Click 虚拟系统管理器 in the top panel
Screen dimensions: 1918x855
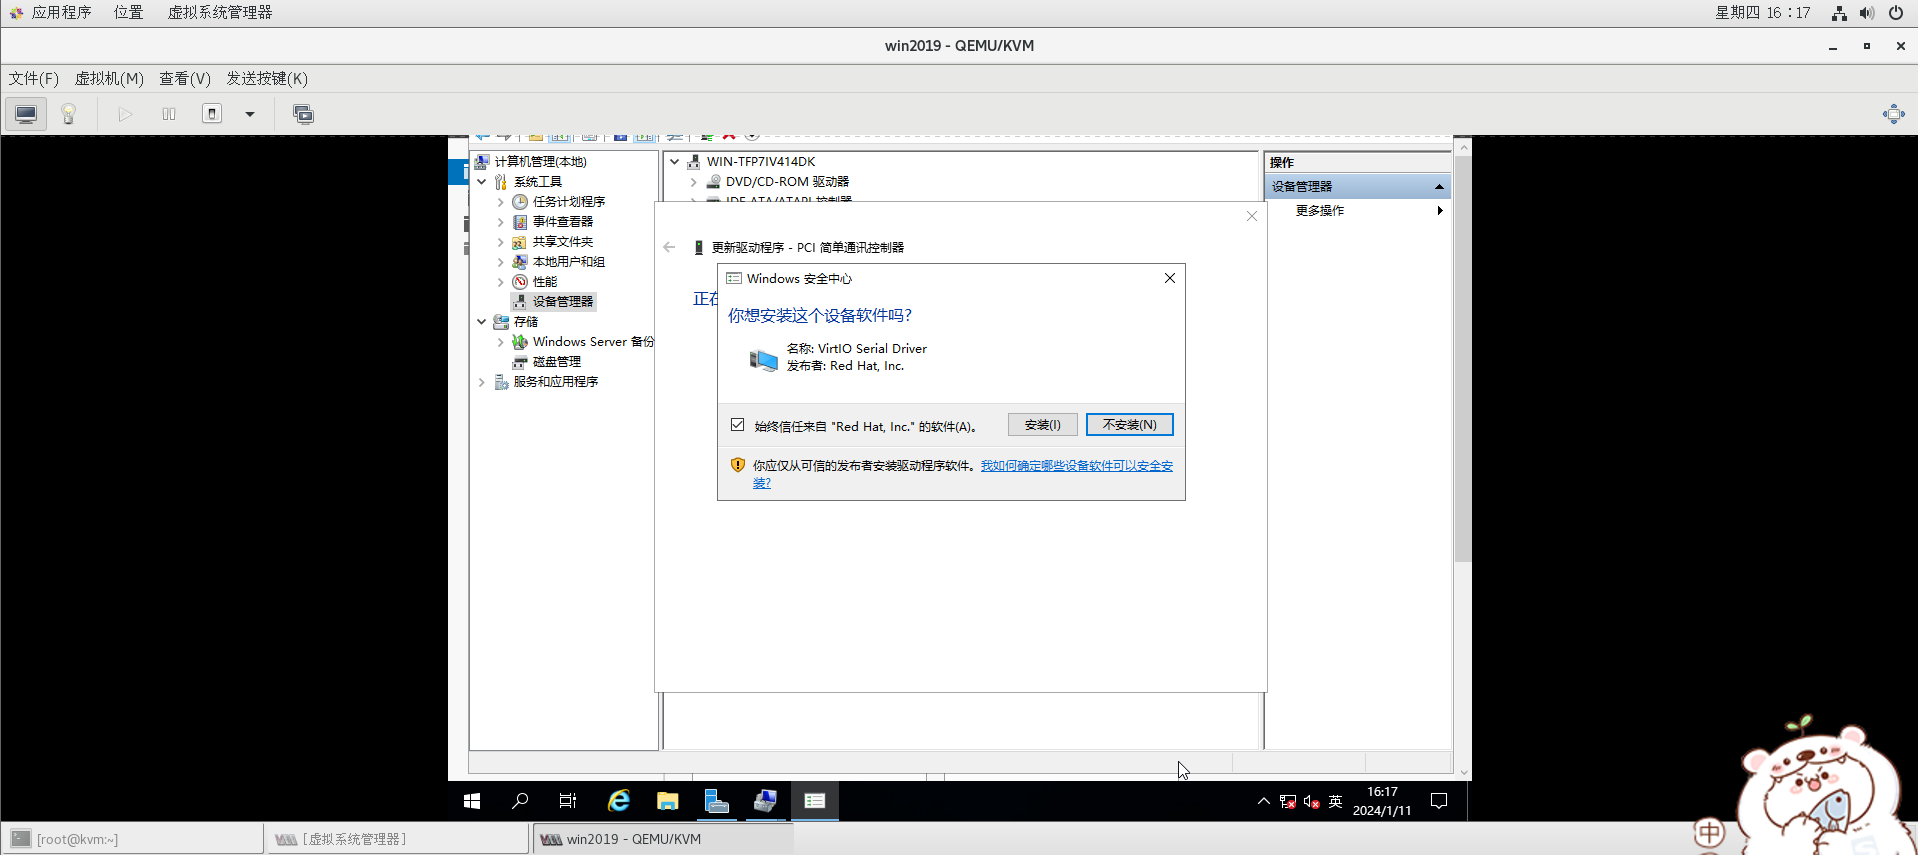220,12
